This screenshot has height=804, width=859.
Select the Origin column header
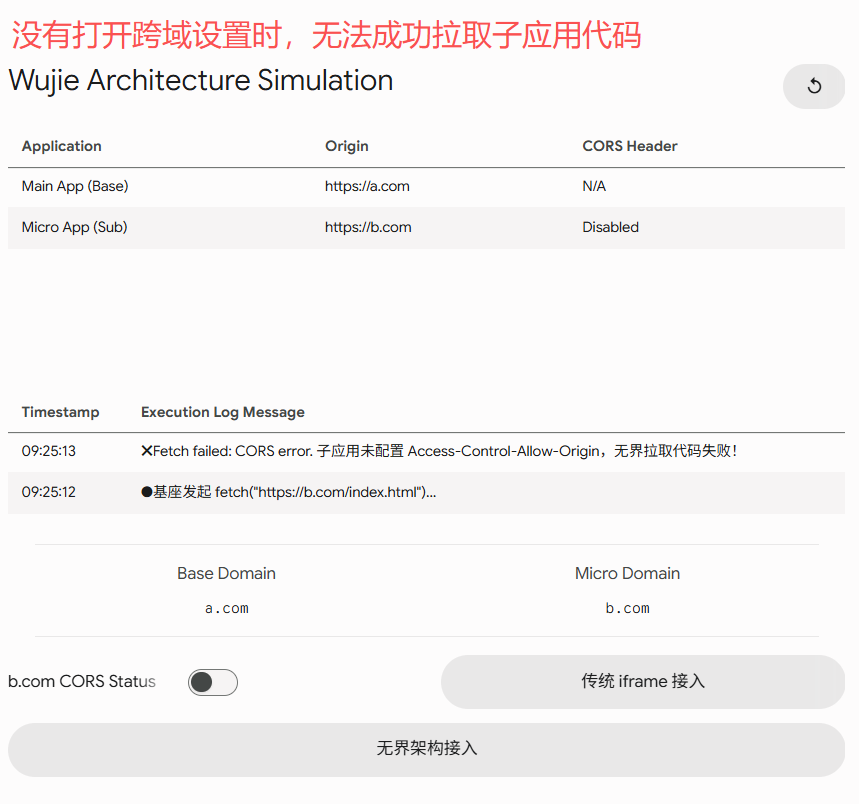point(347,146)
